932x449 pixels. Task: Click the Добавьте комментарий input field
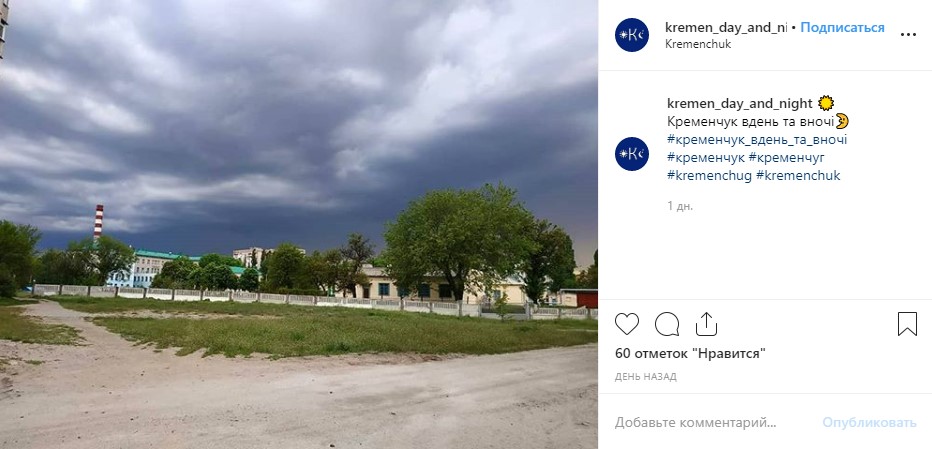[x=714, y=423]
